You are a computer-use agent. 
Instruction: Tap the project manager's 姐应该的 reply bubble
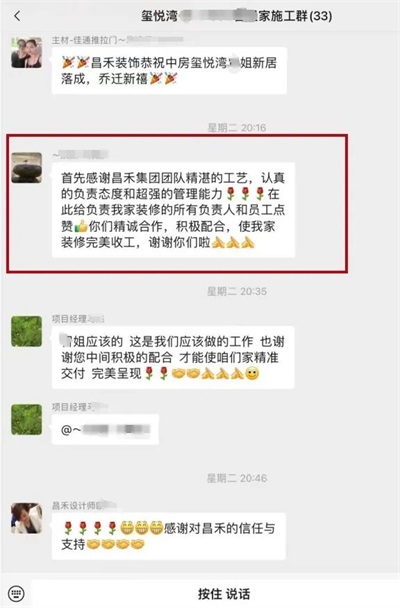pyautogui.click(x=173, y=358)
